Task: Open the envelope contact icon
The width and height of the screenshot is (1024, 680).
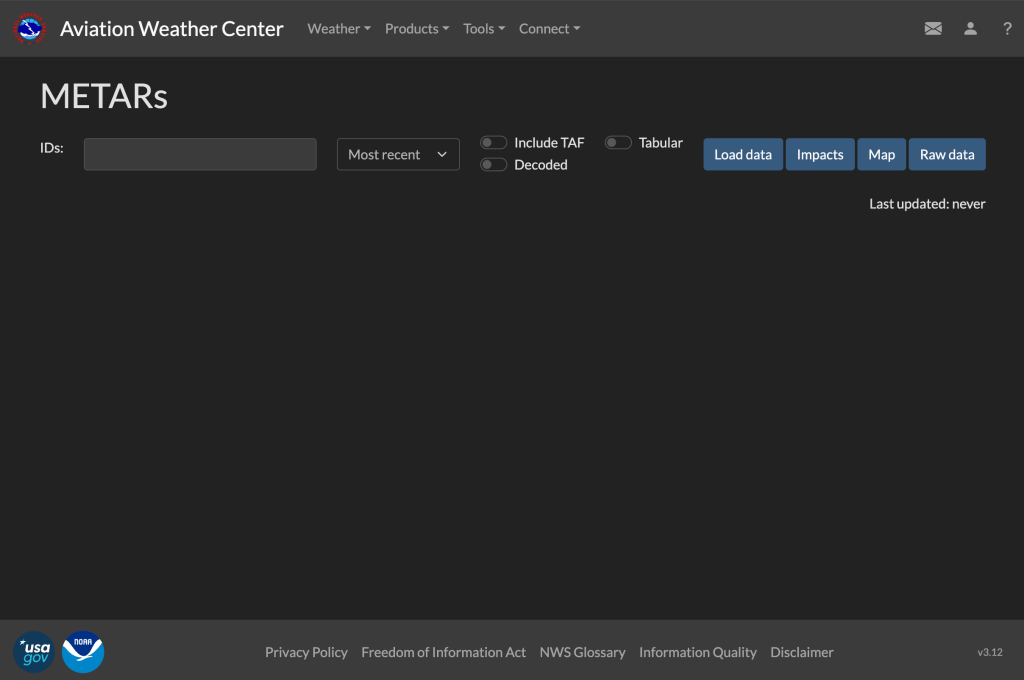Action: pyautogui.click(x=933, y=29)
